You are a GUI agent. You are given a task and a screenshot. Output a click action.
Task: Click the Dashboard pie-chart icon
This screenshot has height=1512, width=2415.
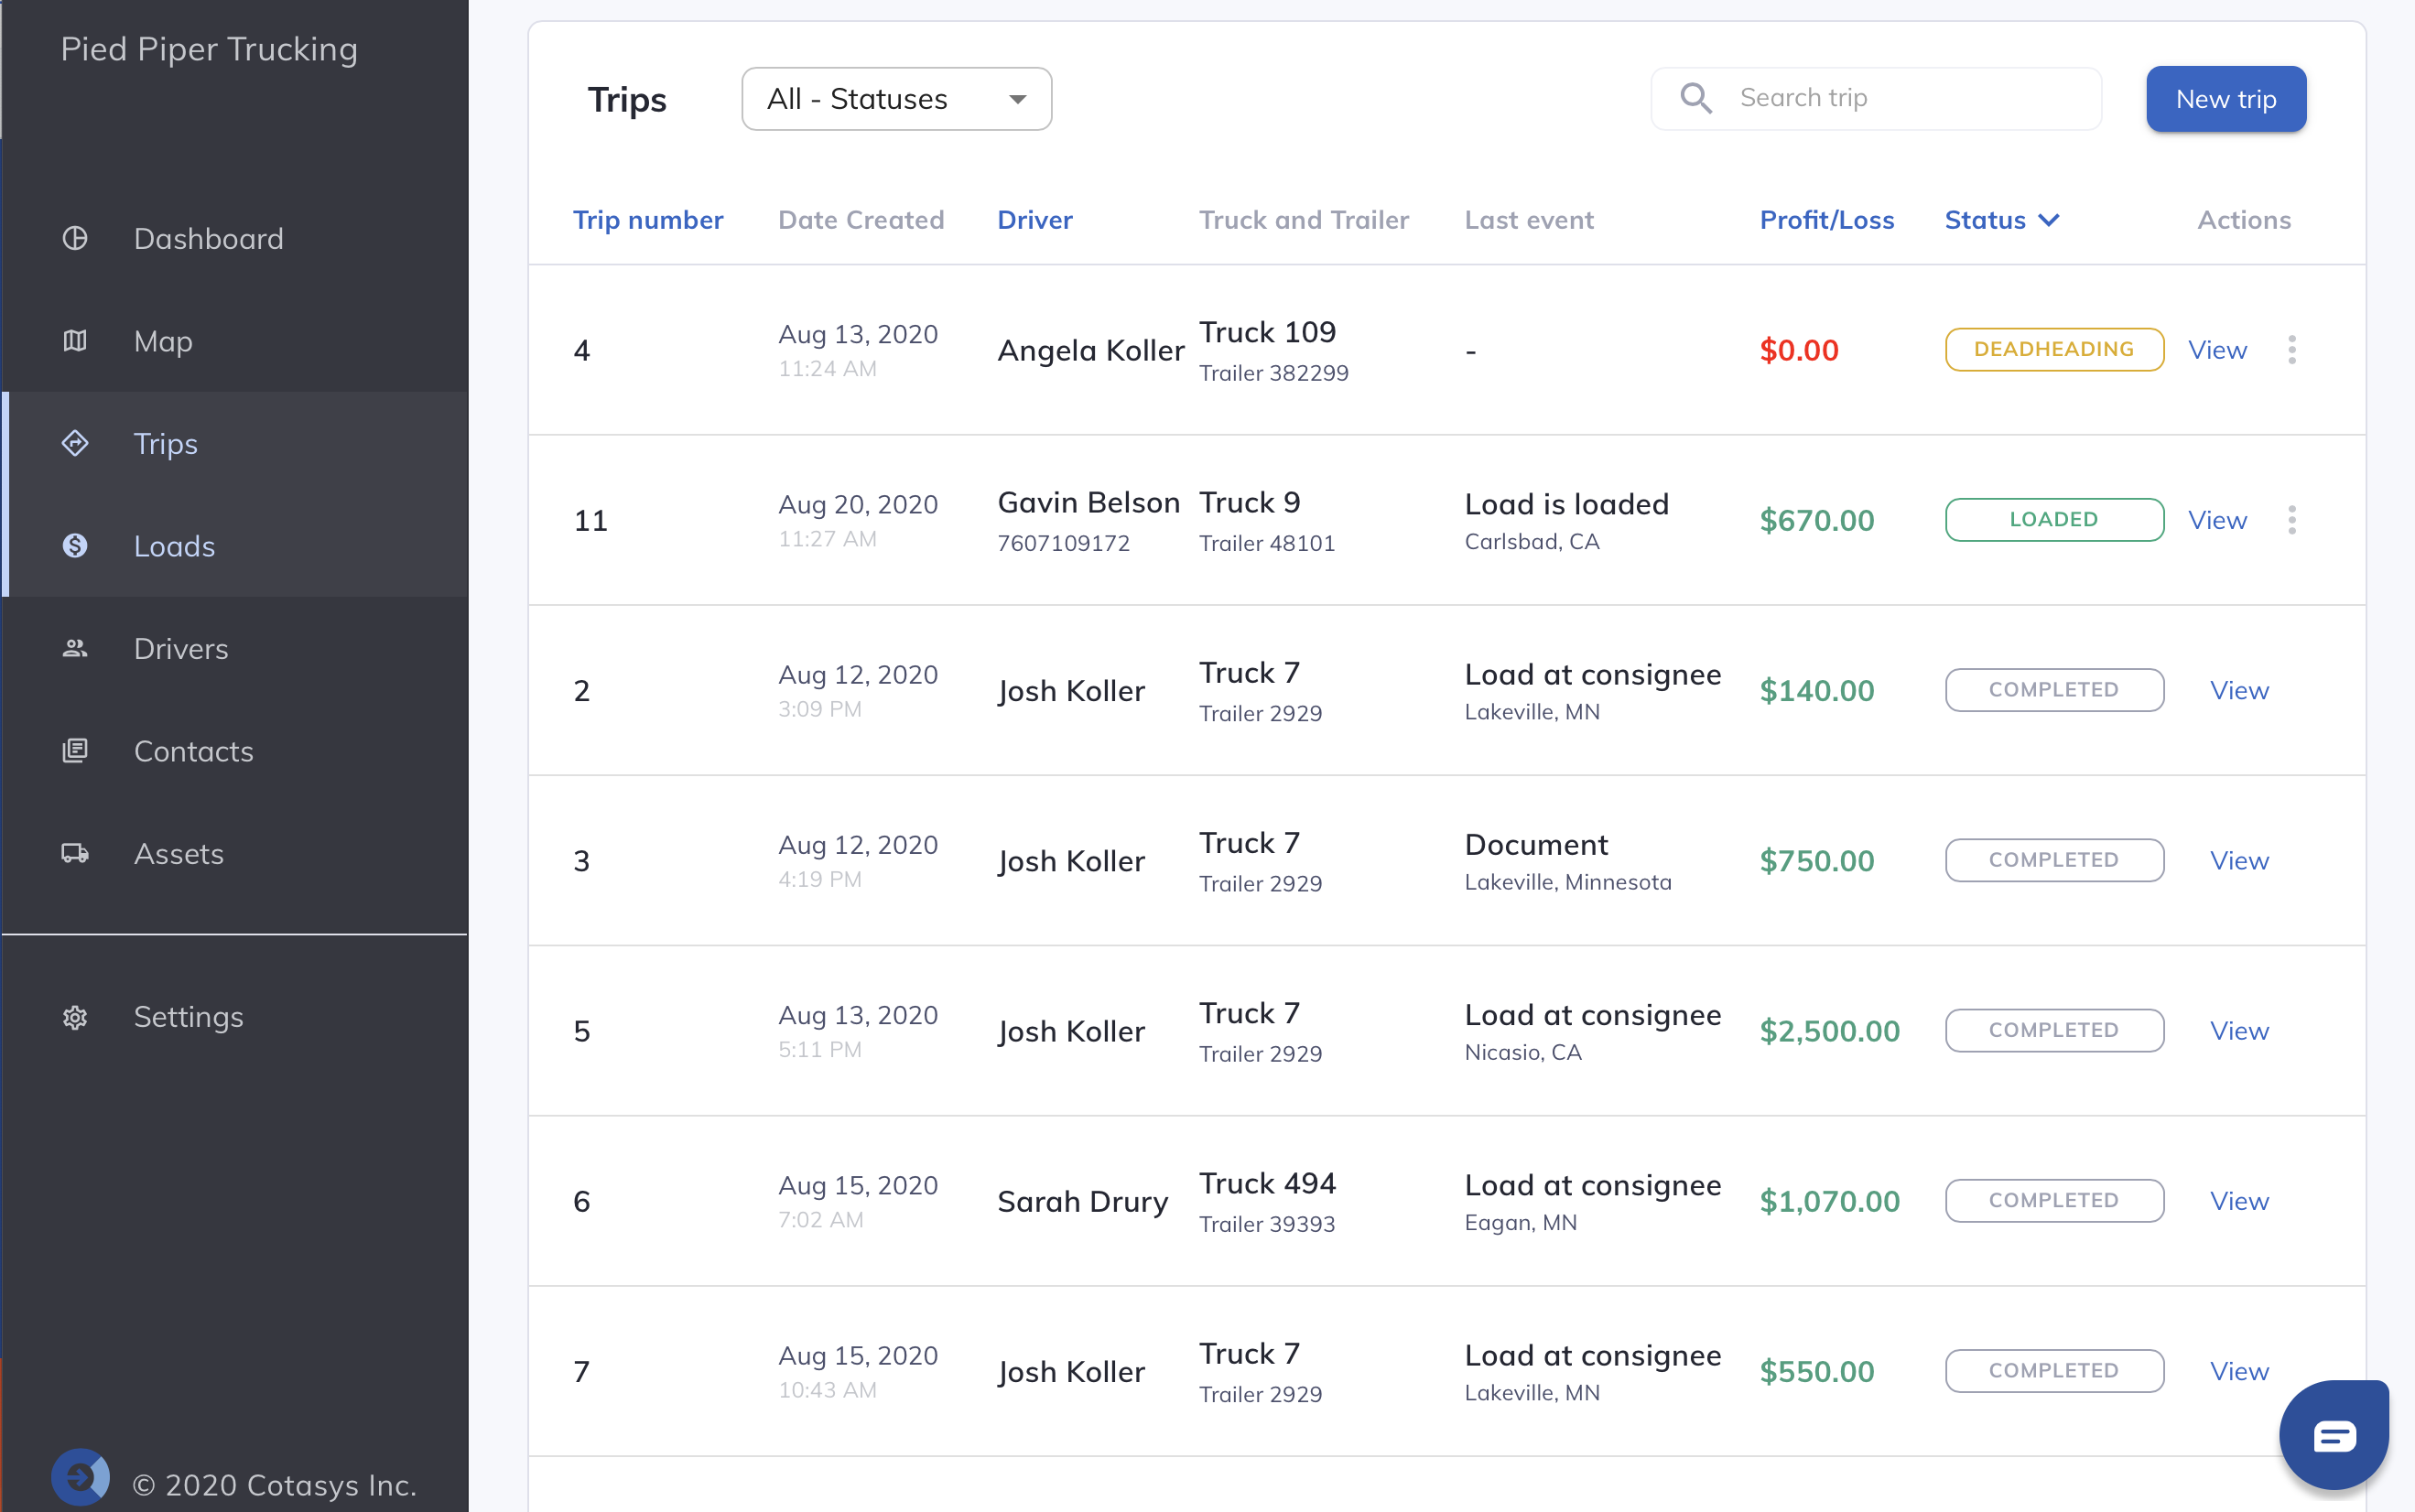75,239
